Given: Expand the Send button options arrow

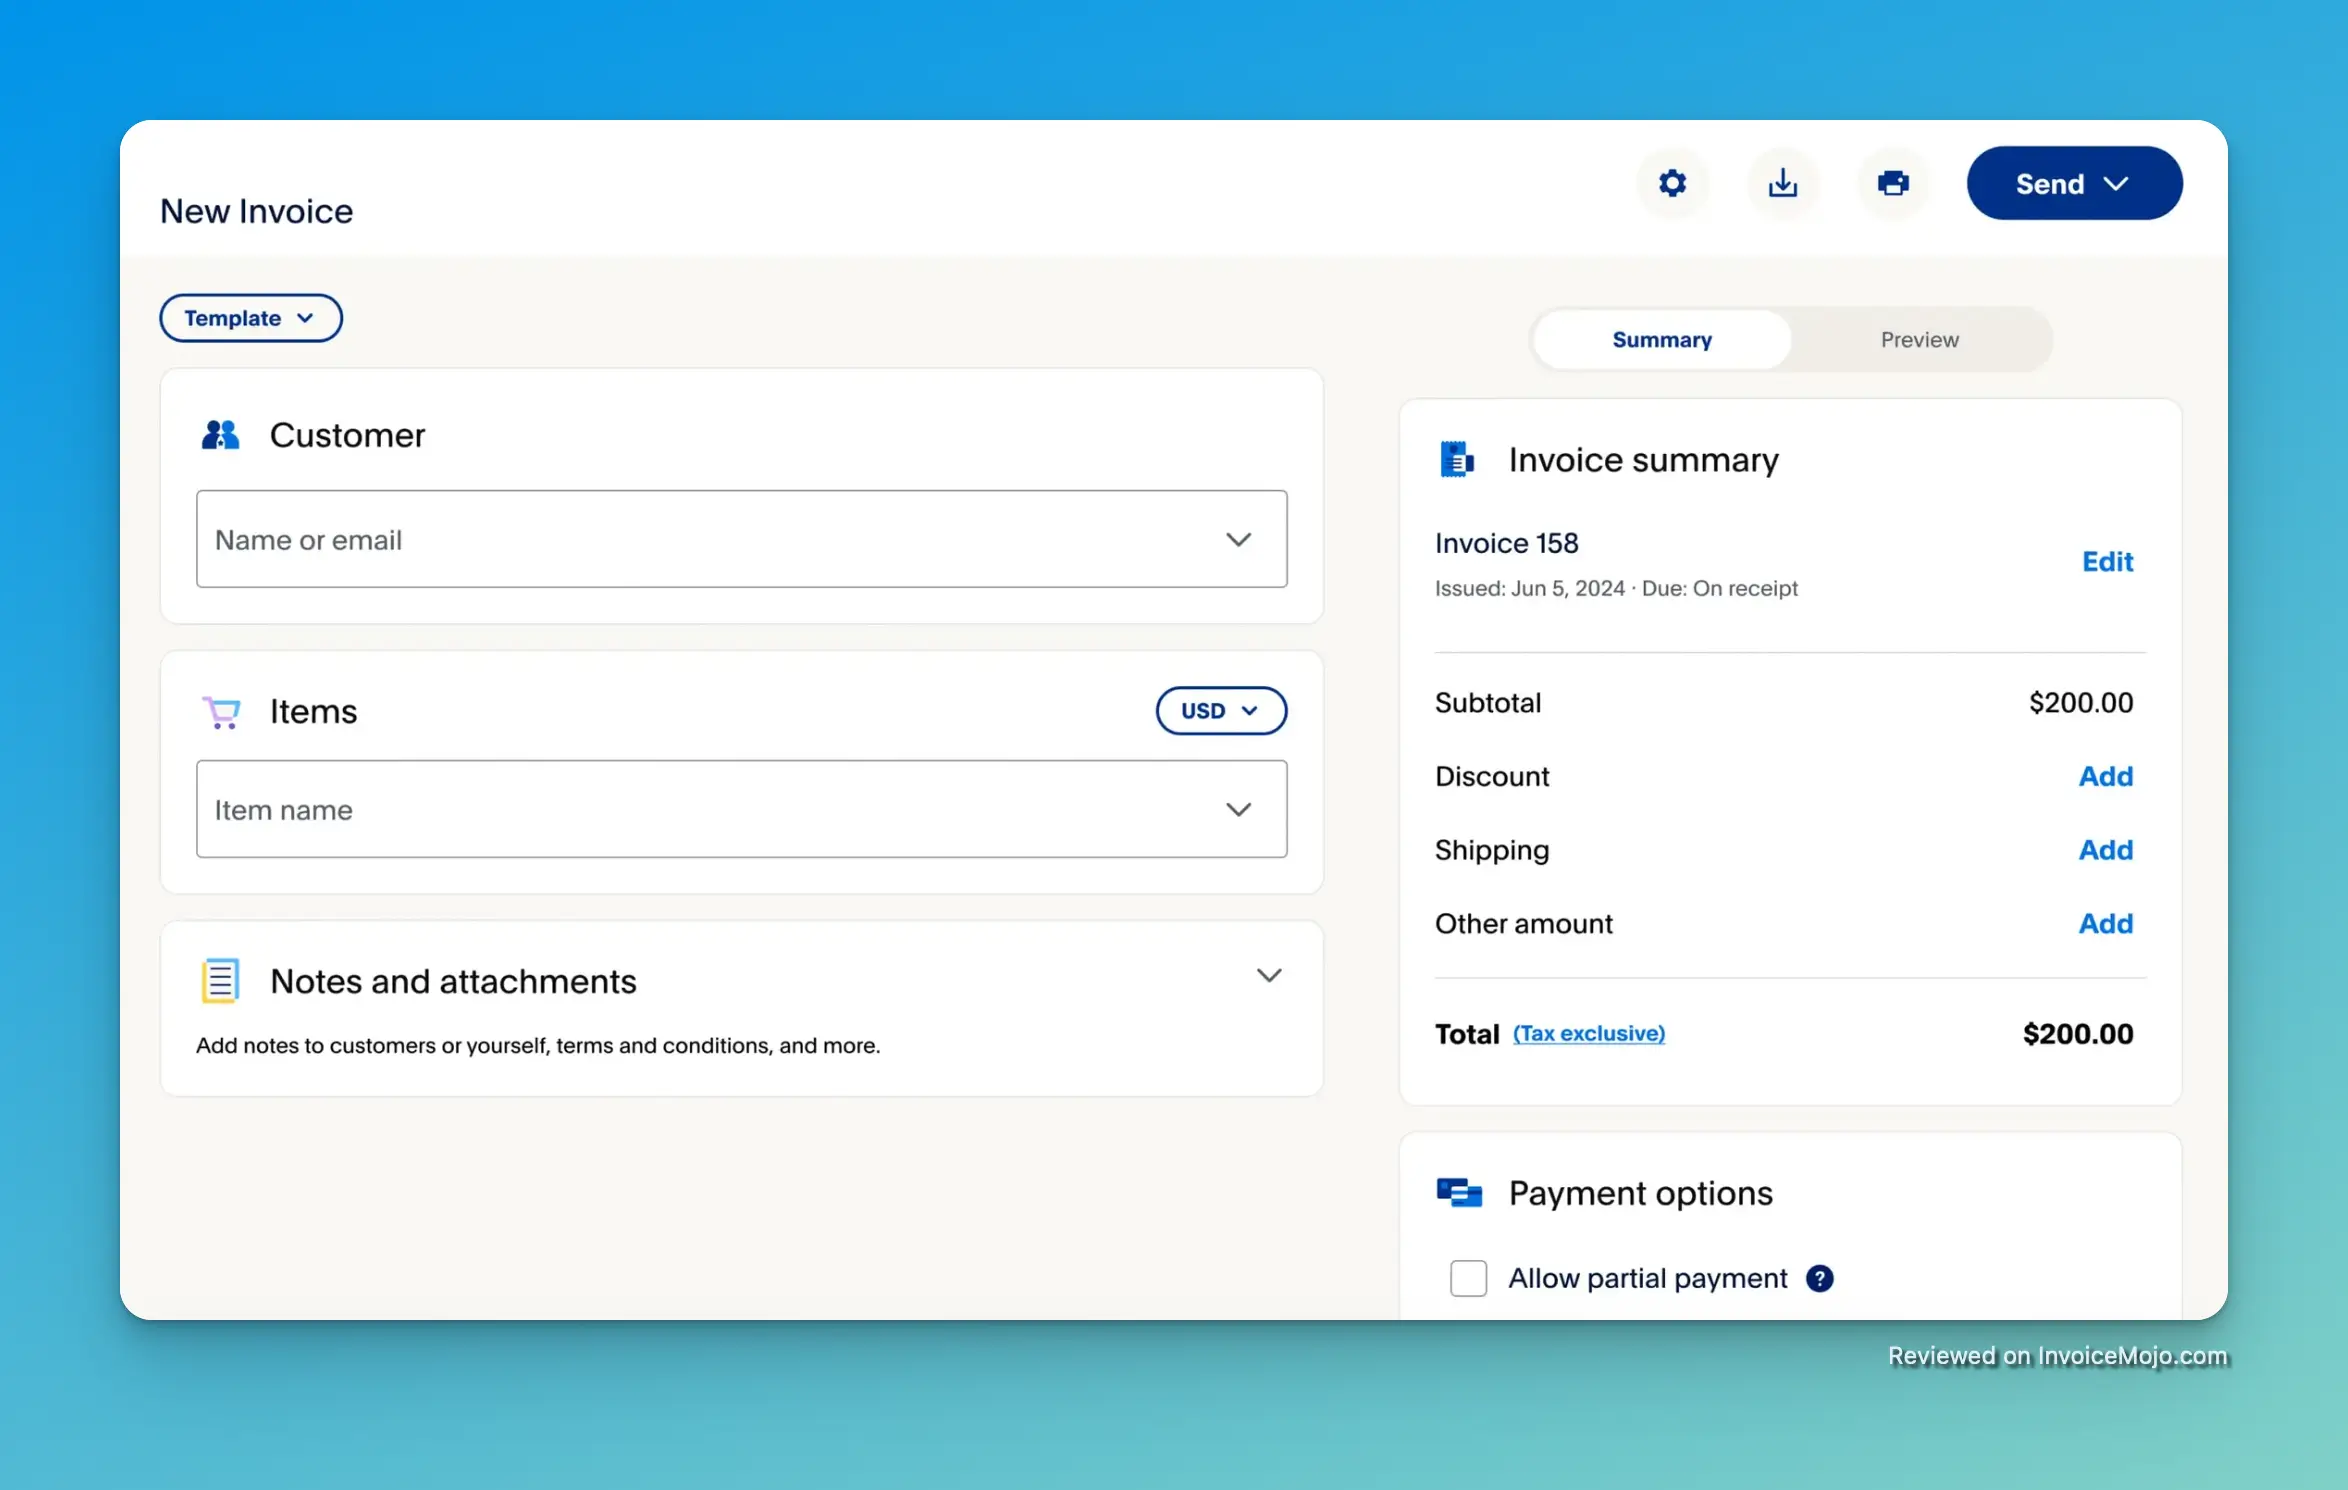Looking at the screenshot, I should coord(2117,183).
